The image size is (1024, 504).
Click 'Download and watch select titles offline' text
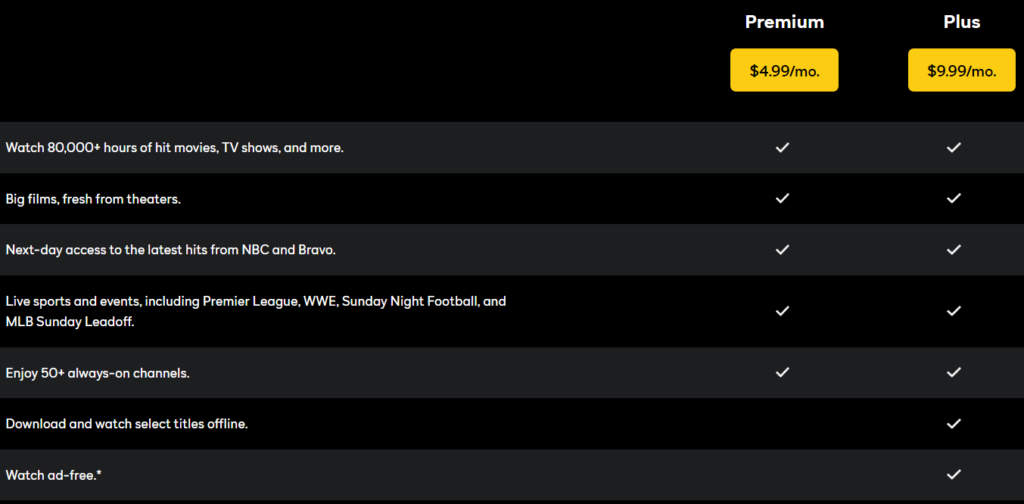127,424
